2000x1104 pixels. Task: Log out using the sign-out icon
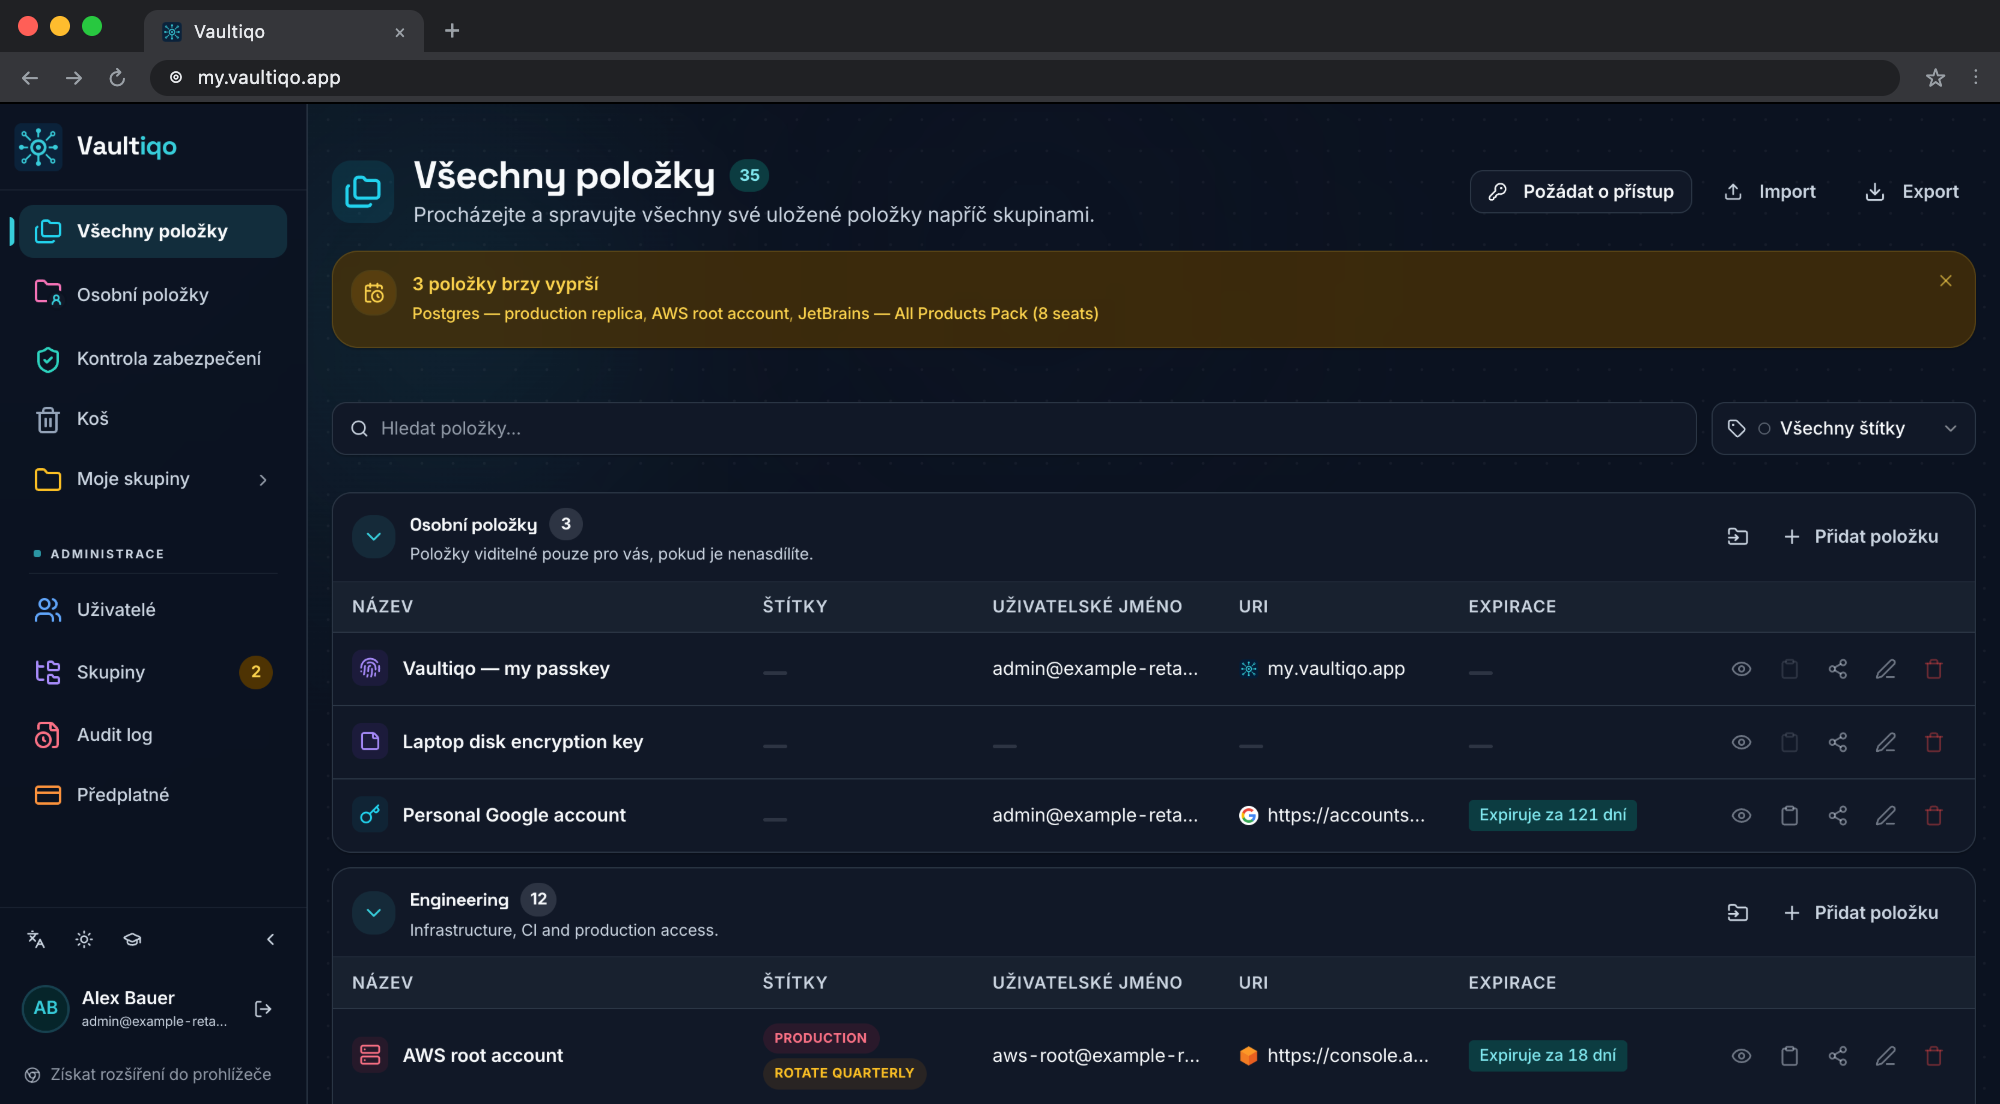(263, 1009)
